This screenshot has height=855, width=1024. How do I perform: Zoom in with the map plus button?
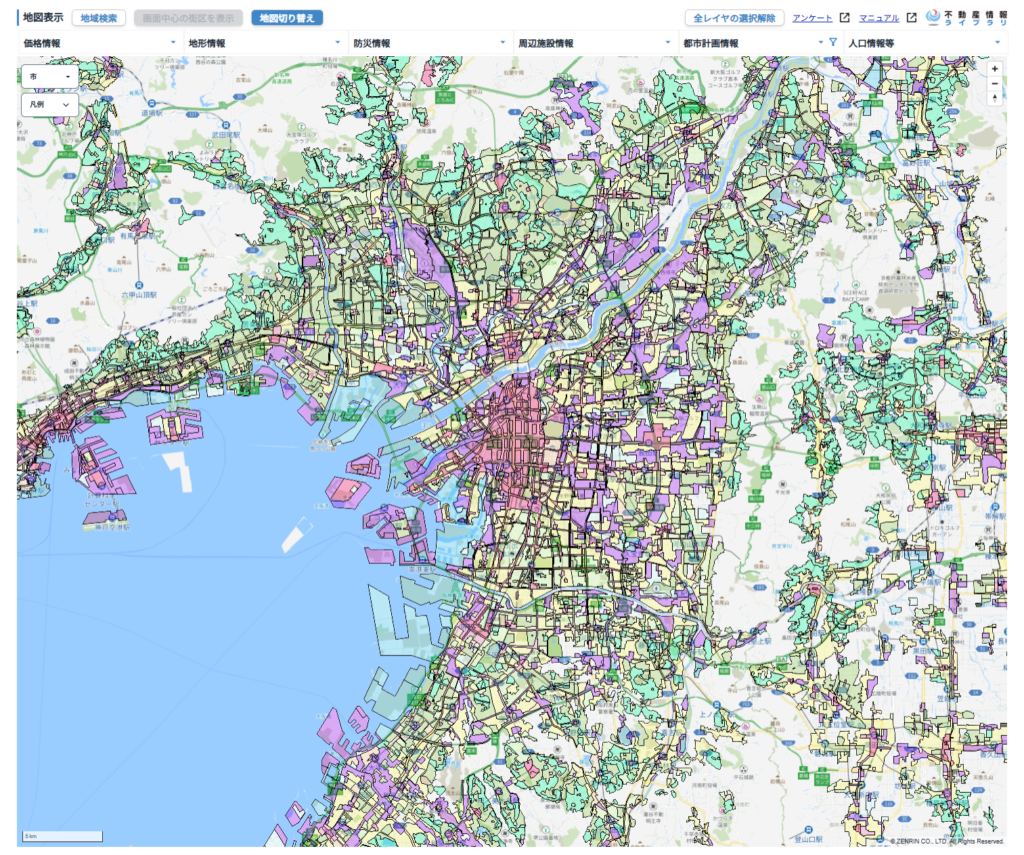pos(994,70)
